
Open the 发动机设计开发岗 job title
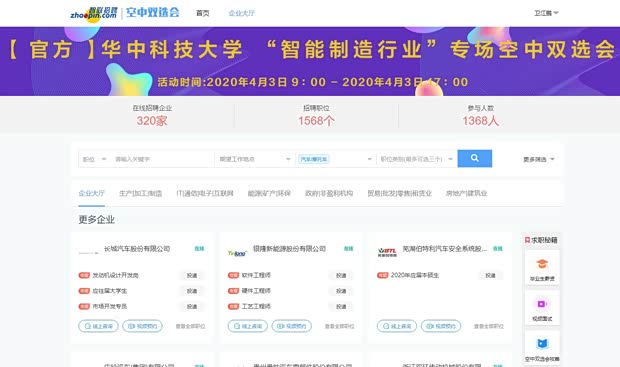click(x=115, y=275)
